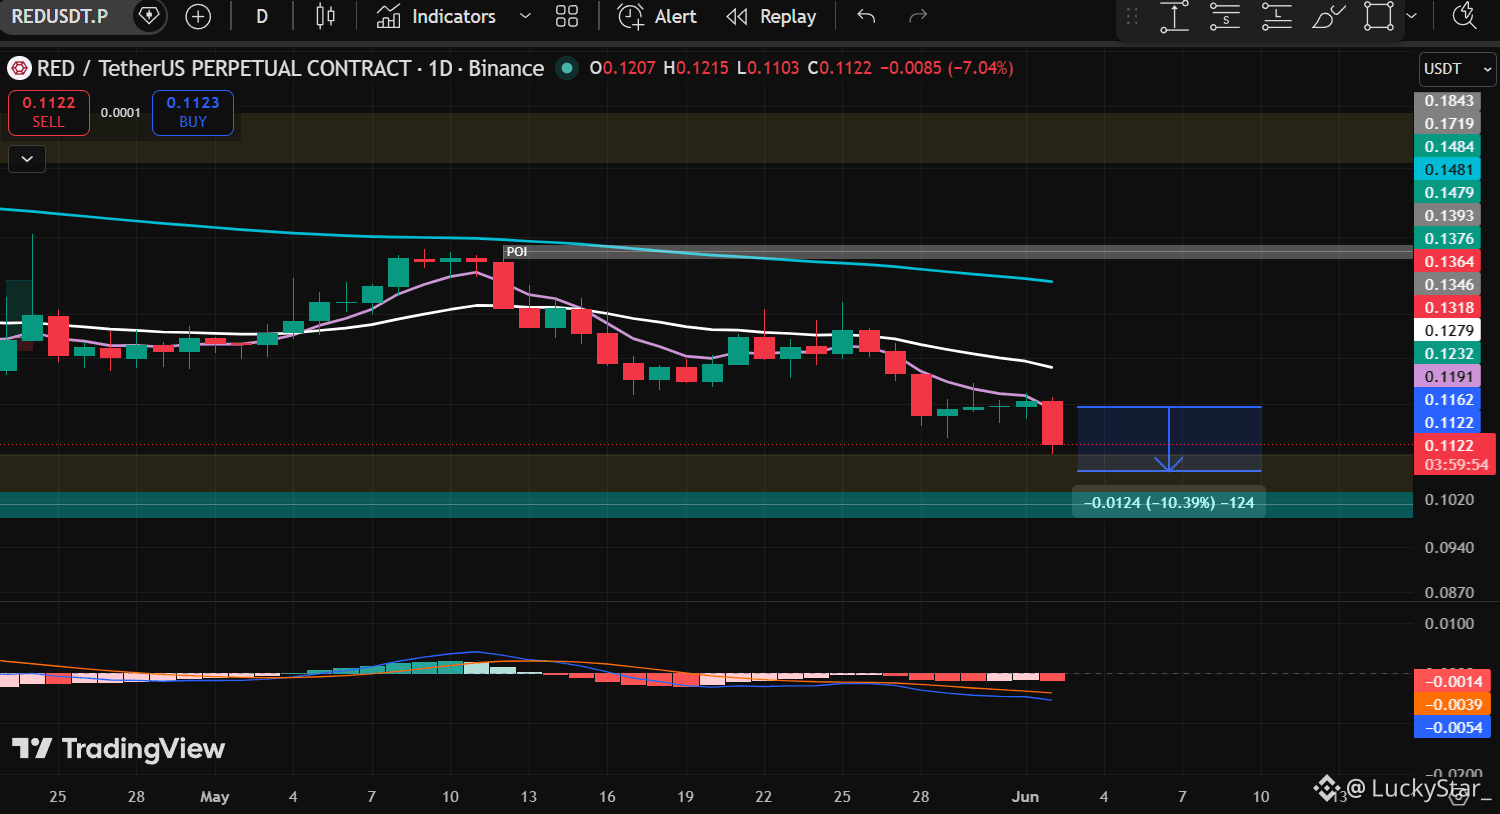Click the blue −0.0054 MACD label
Viewport: 1500px width, 814px height.
tap(1452, 728)
